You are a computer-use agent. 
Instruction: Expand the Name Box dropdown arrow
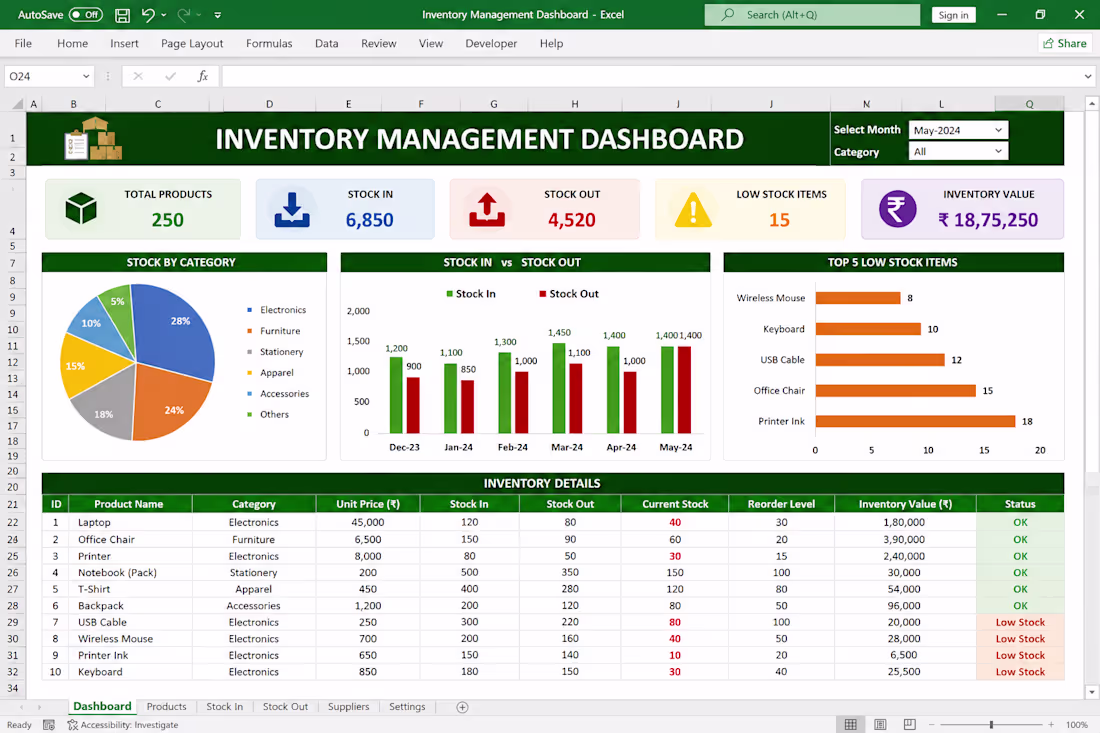tap(86, 76)
